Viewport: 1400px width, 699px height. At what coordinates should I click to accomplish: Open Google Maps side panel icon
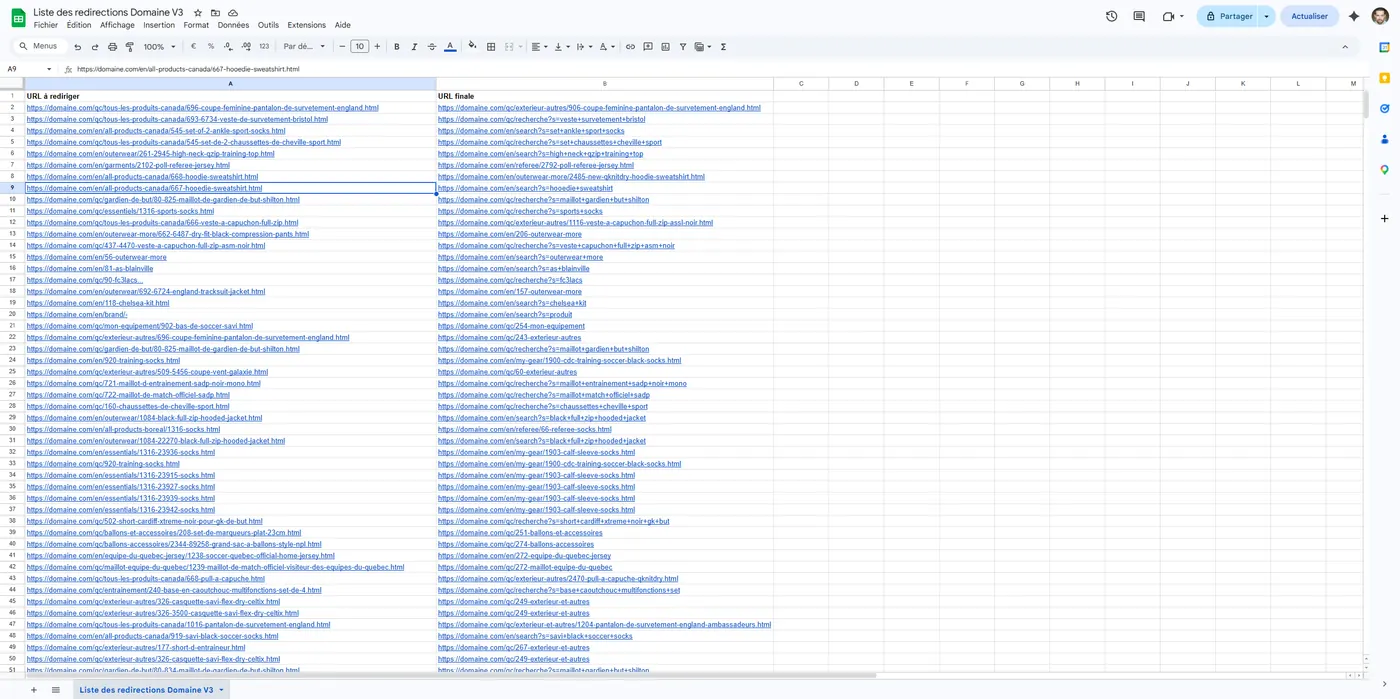(1384, 170)
